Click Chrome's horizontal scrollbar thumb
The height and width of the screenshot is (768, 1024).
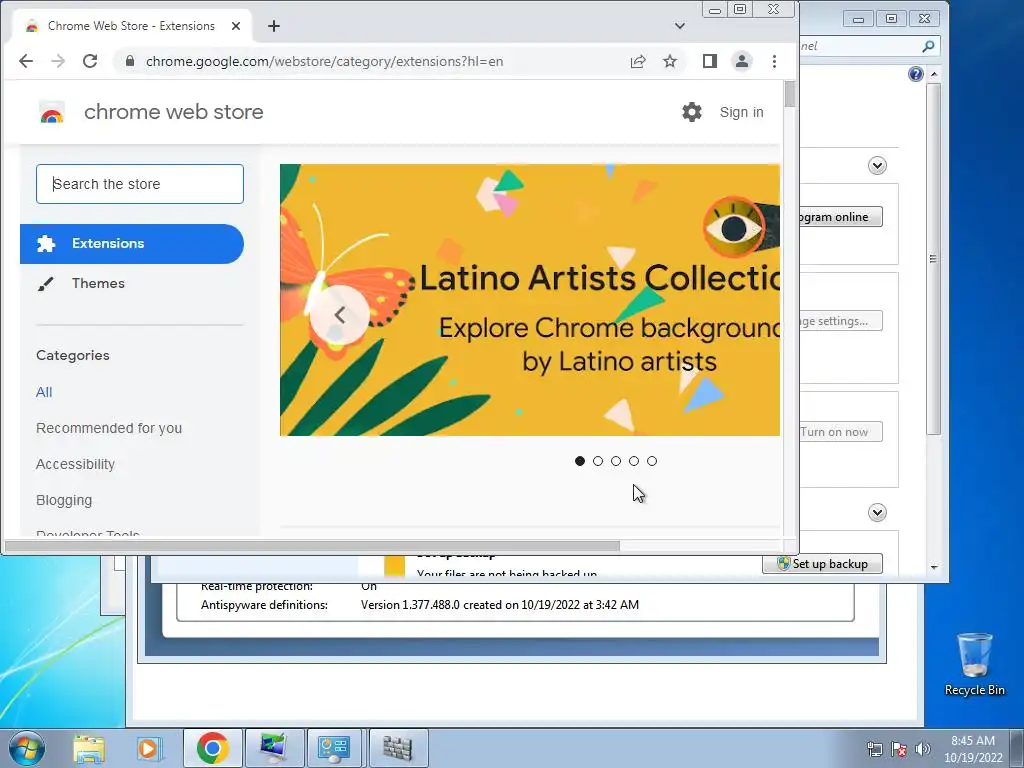pyautogui.click(x=312, y=546)
